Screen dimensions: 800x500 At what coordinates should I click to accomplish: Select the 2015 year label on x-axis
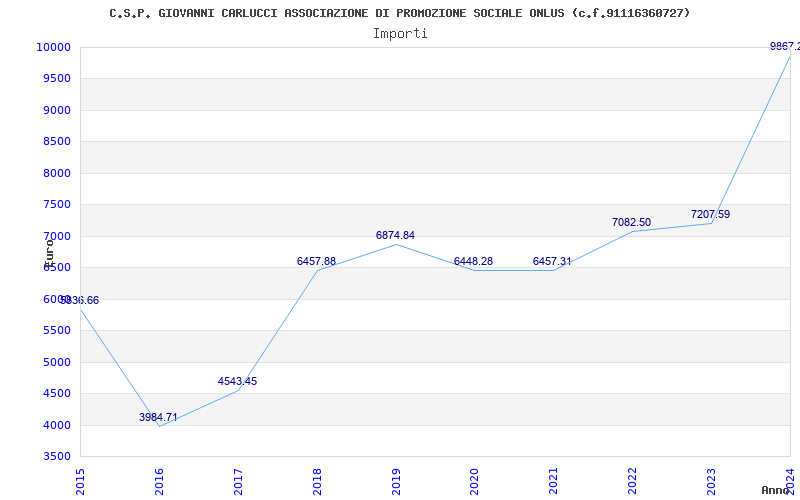click(81, 480)
